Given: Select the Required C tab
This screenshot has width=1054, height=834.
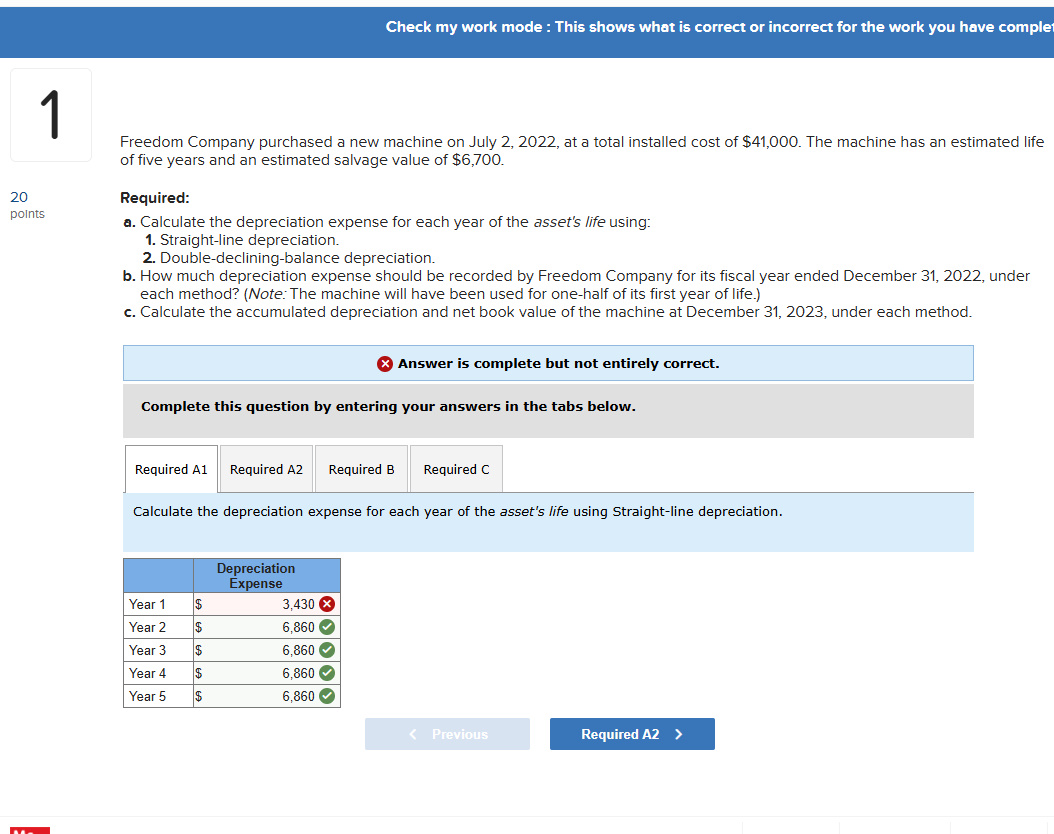Looking at the screenshot, I should (x=455, y=468).
